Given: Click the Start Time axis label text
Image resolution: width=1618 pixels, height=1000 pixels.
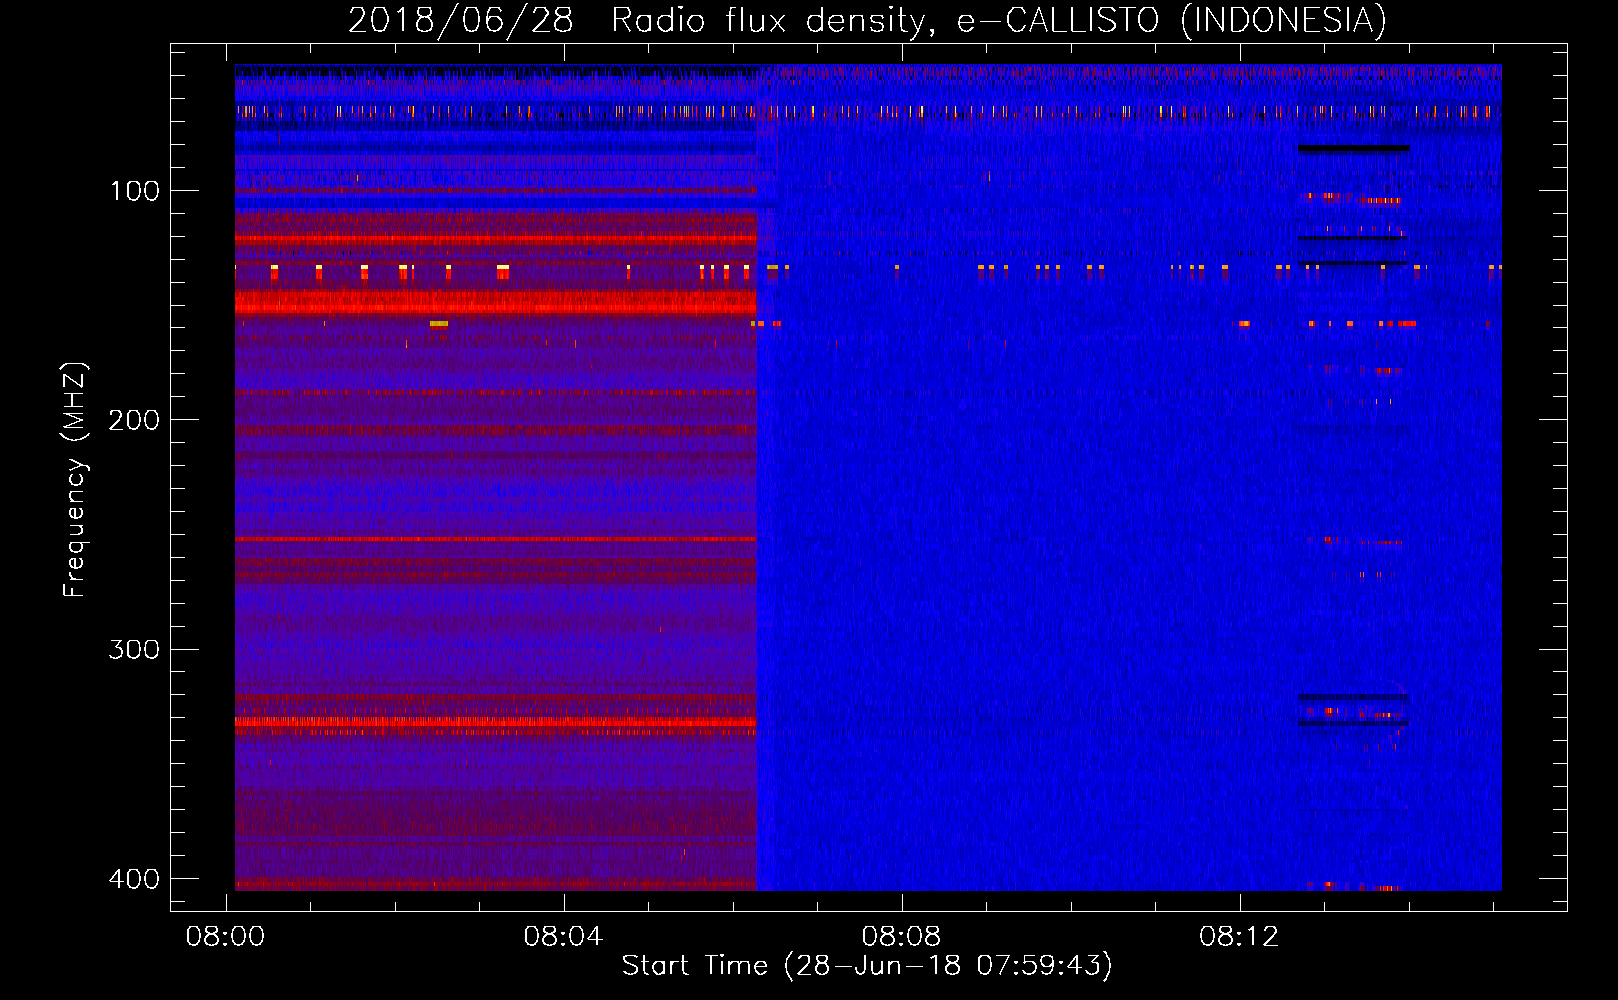Looking at the screenshot, I should [867, 966].
